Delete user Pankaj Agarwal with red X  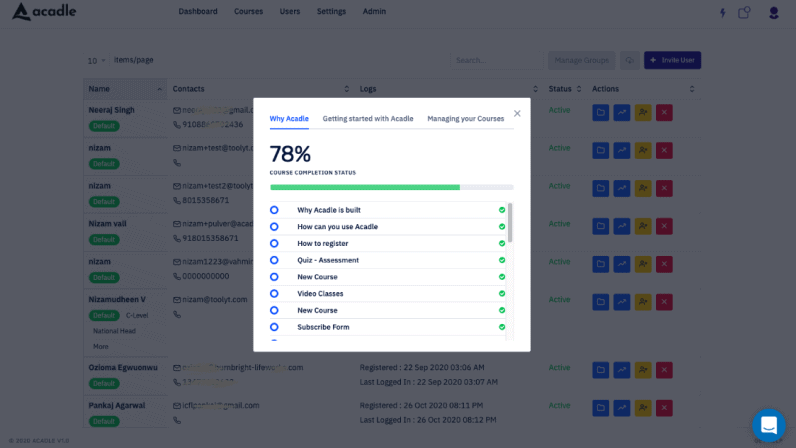coord(664,408)
